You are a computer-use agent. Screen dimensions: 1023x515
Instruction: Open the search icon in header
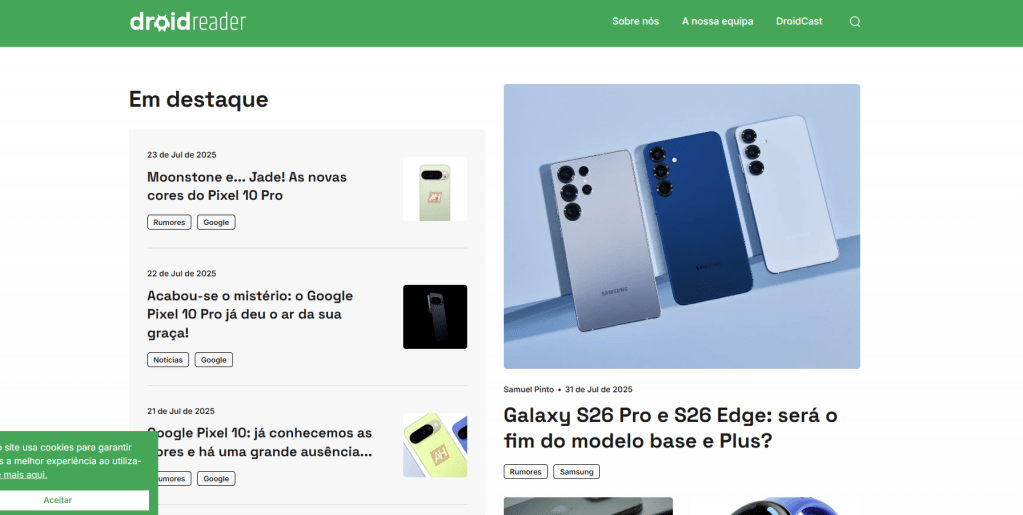tap(855, 22)
